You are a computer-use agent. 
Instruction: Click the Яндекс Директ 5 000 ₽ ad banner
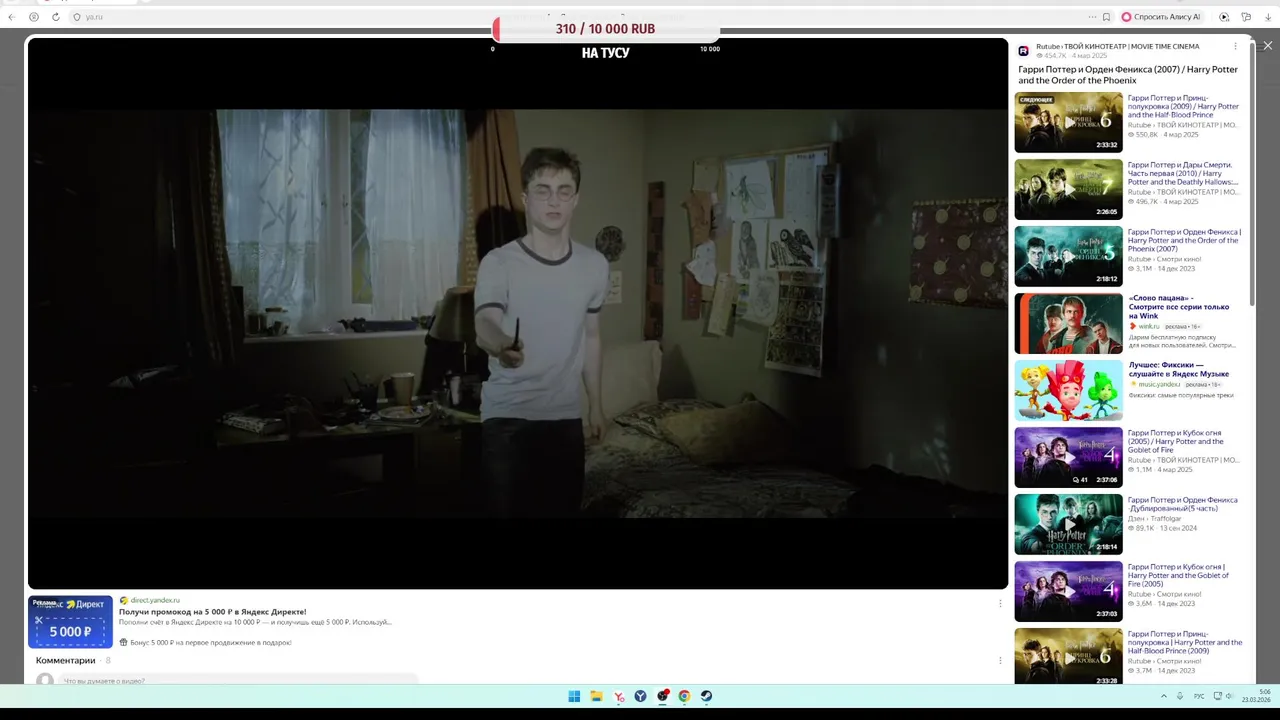[x=70, y=621]
